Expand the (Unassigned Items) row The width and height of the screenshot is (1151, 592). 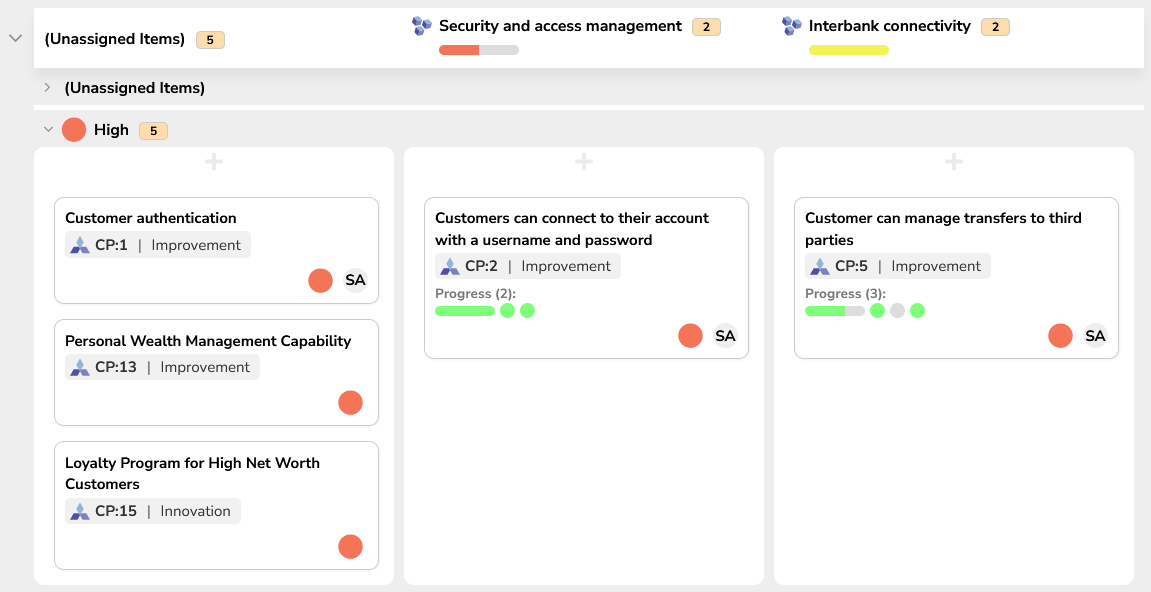tap(47, 88)
